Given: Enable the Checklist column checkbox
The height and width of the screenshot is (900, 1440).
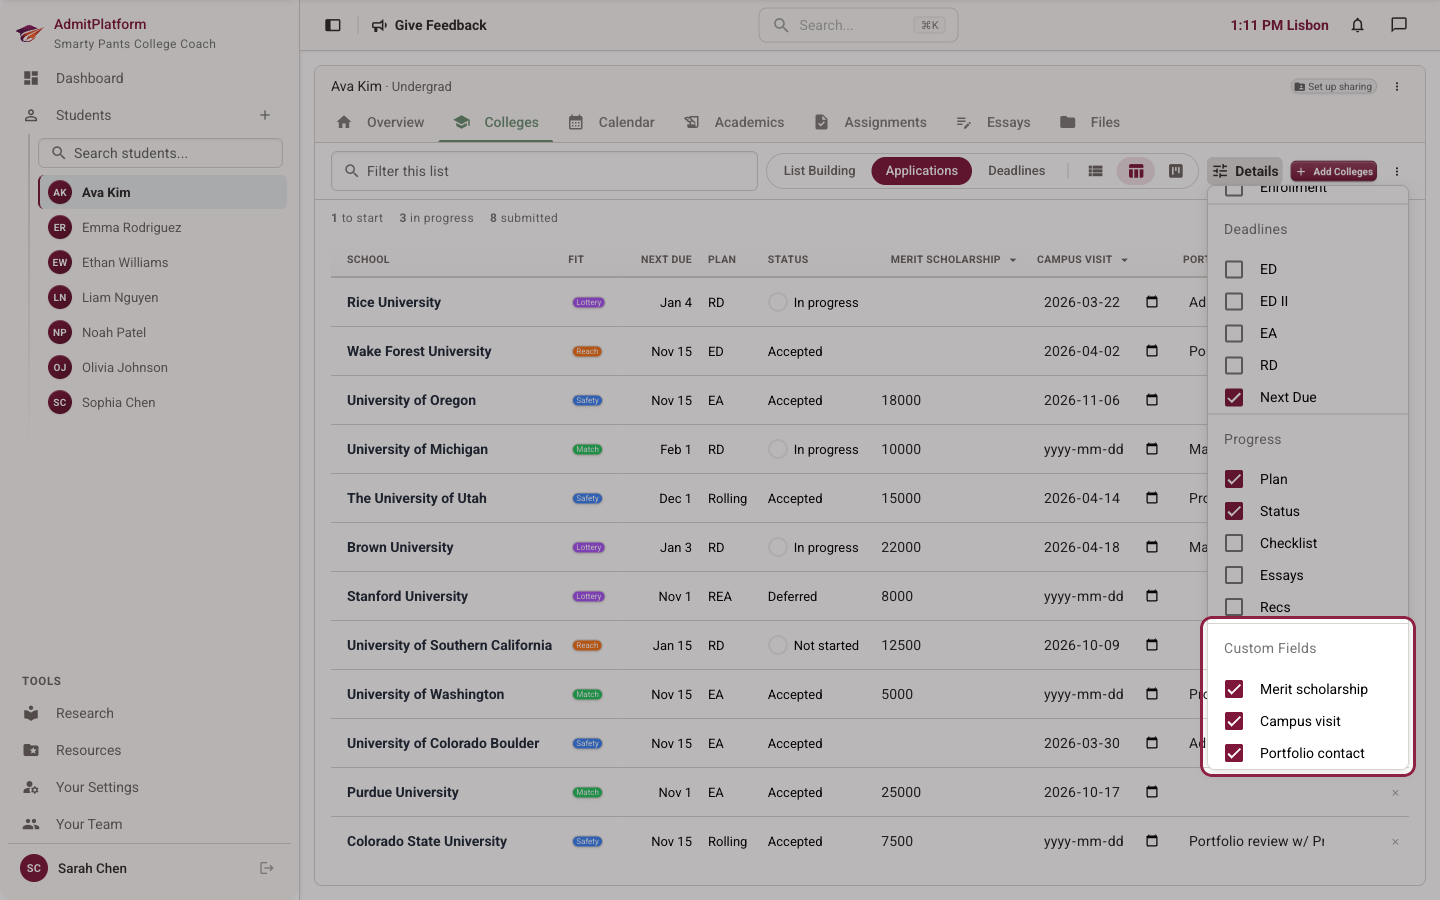Looking at the screenshot, I should [1234, 543].
